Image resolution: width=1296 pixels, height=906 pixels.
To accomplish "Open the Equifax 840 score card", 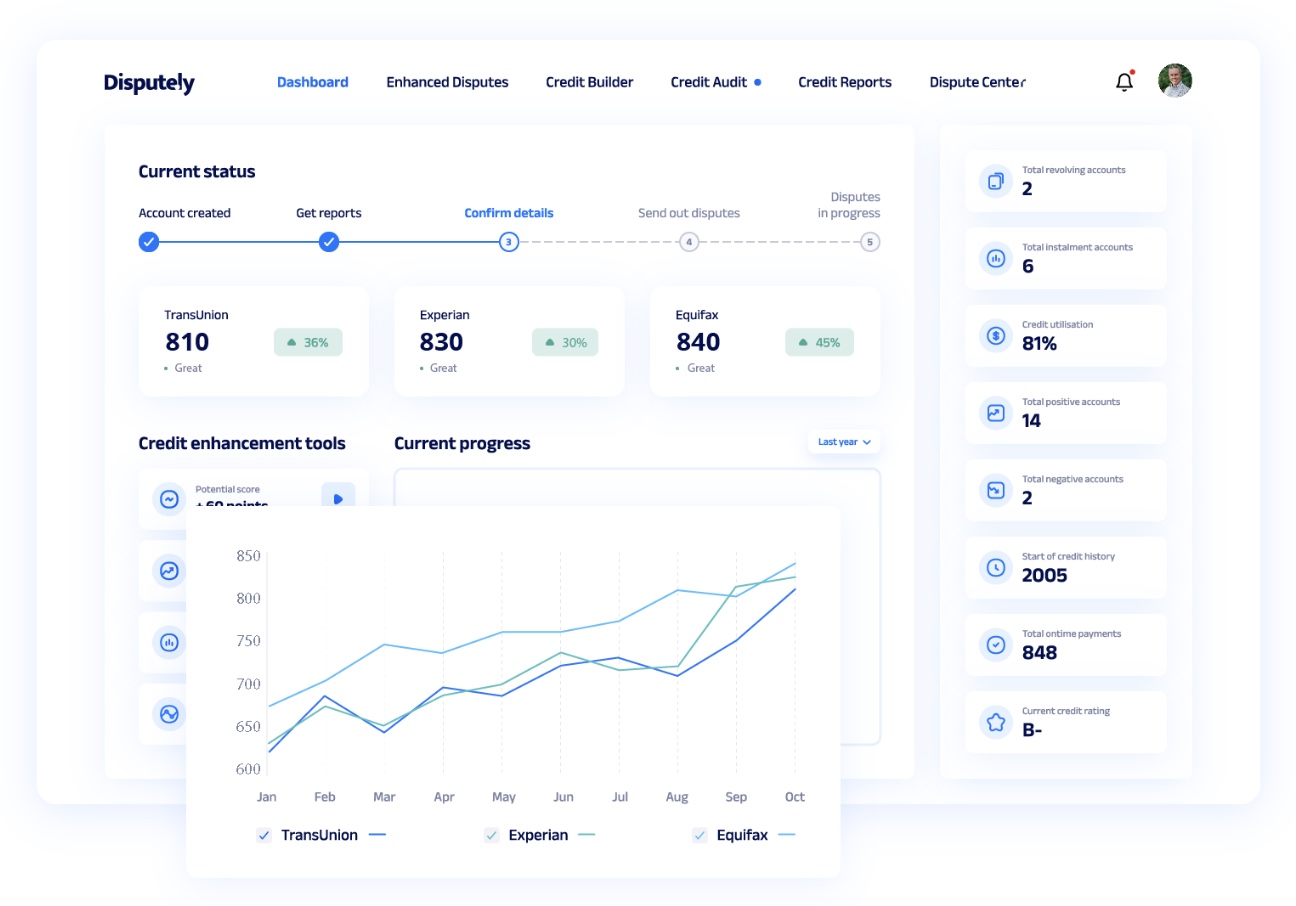I will tap(765, 341).
